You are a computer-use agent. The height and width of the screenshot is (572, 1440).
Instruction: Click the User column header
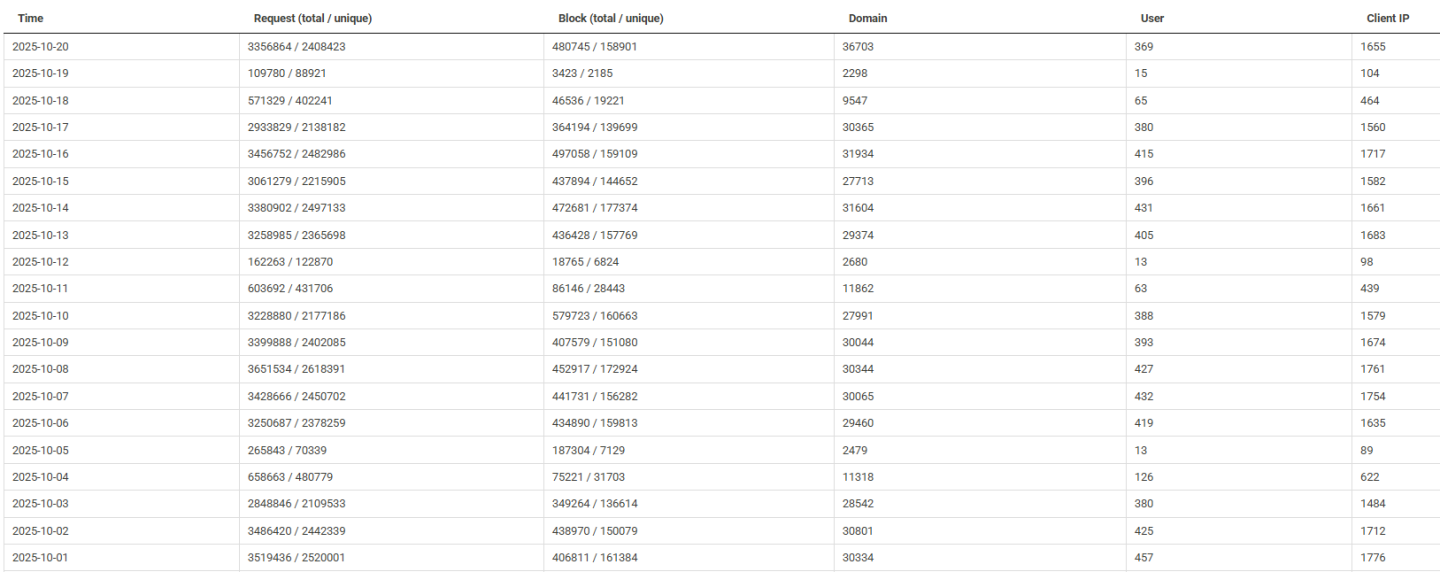click(1152, 18)
